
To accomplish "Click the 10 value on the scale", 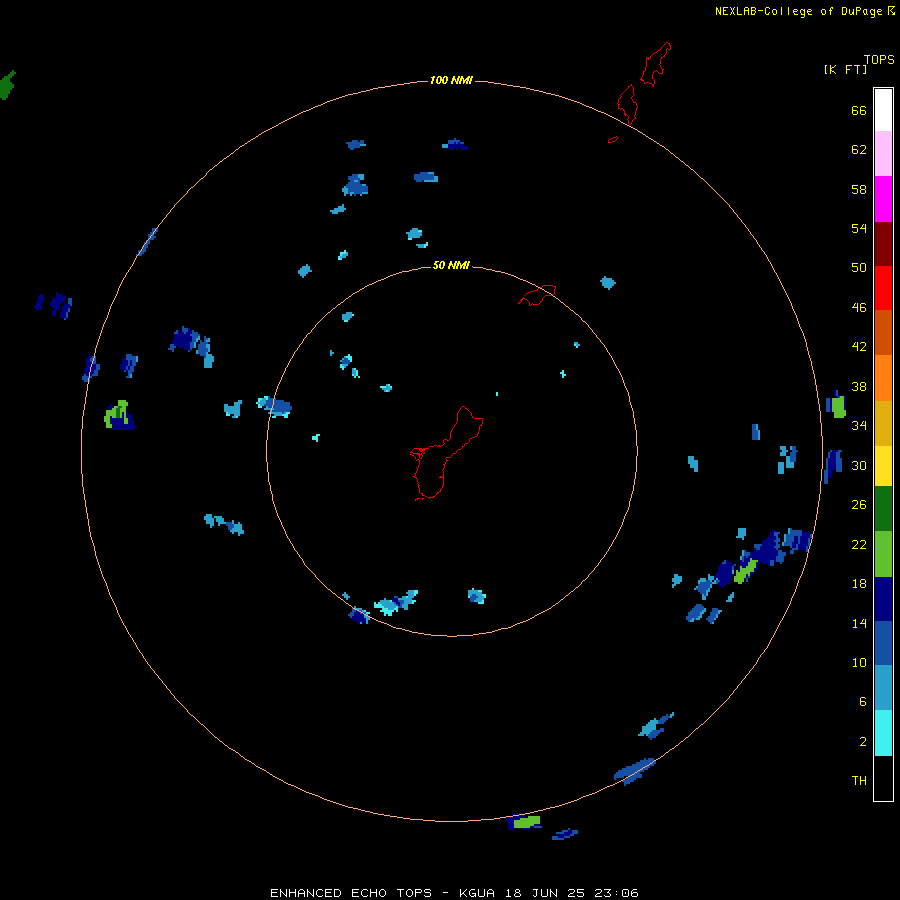I will (x=859, y=662).
